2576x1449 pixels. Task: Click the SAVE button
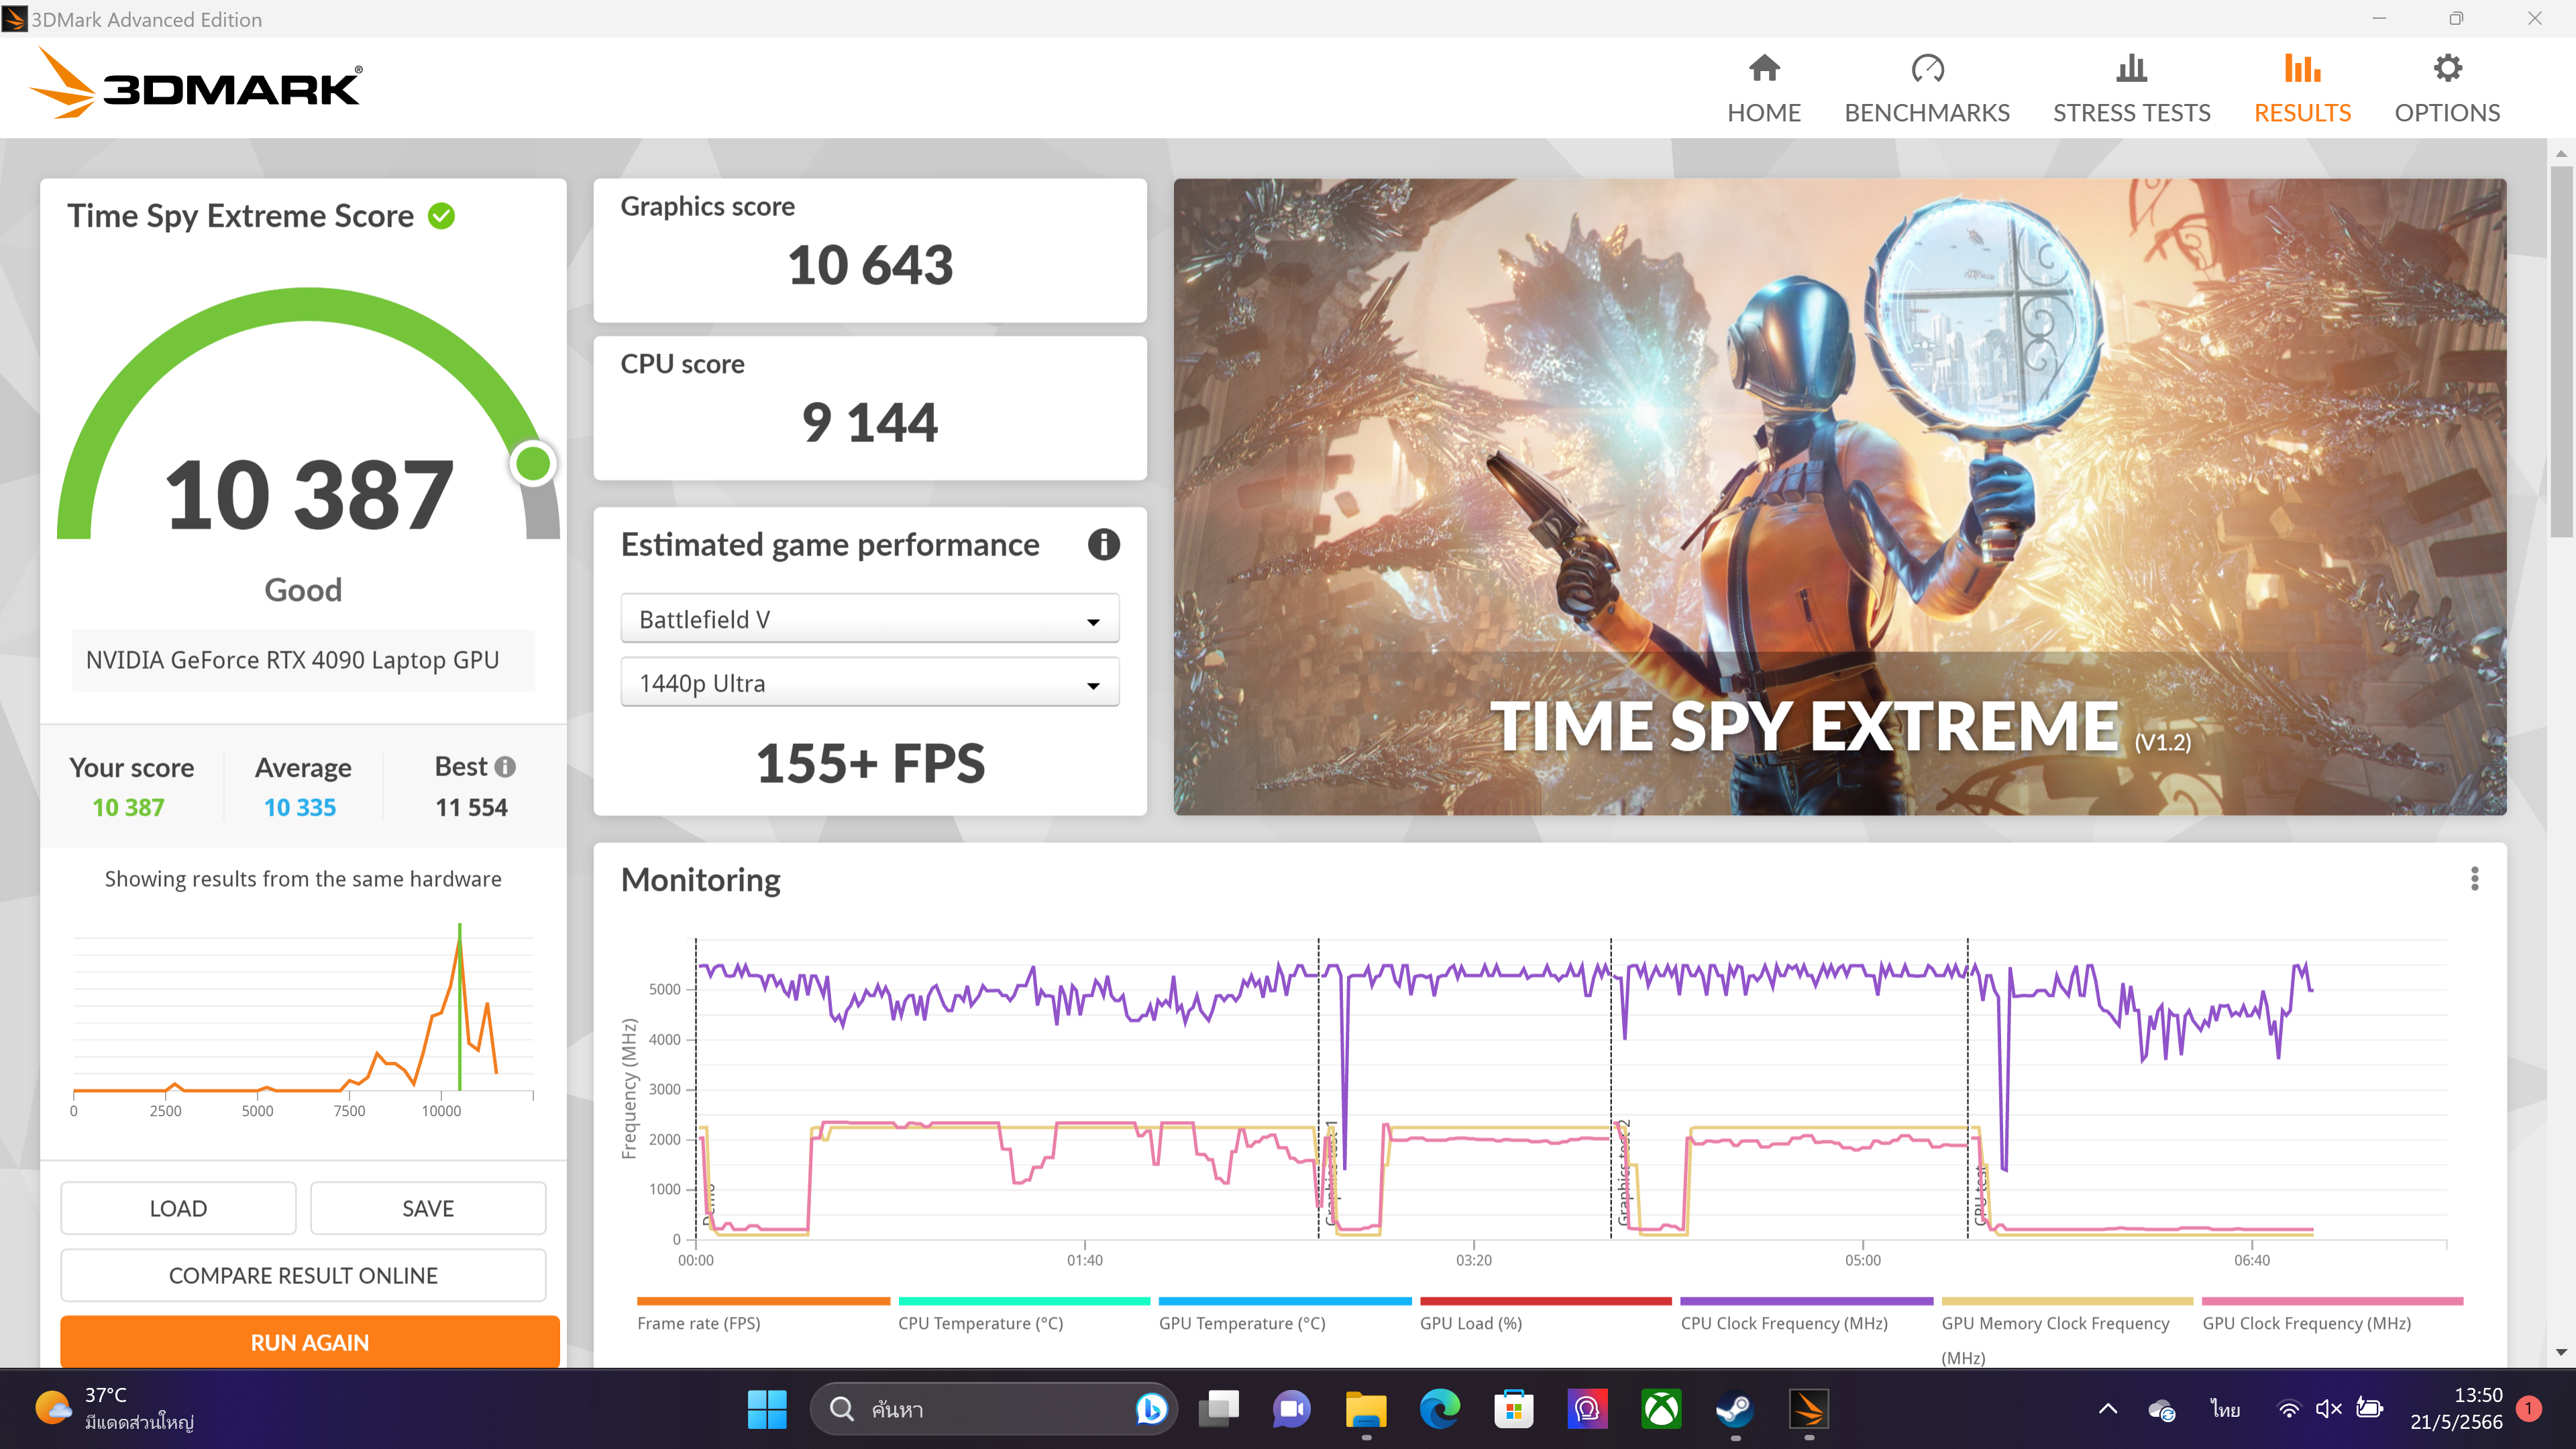(x=428, y=1208)
